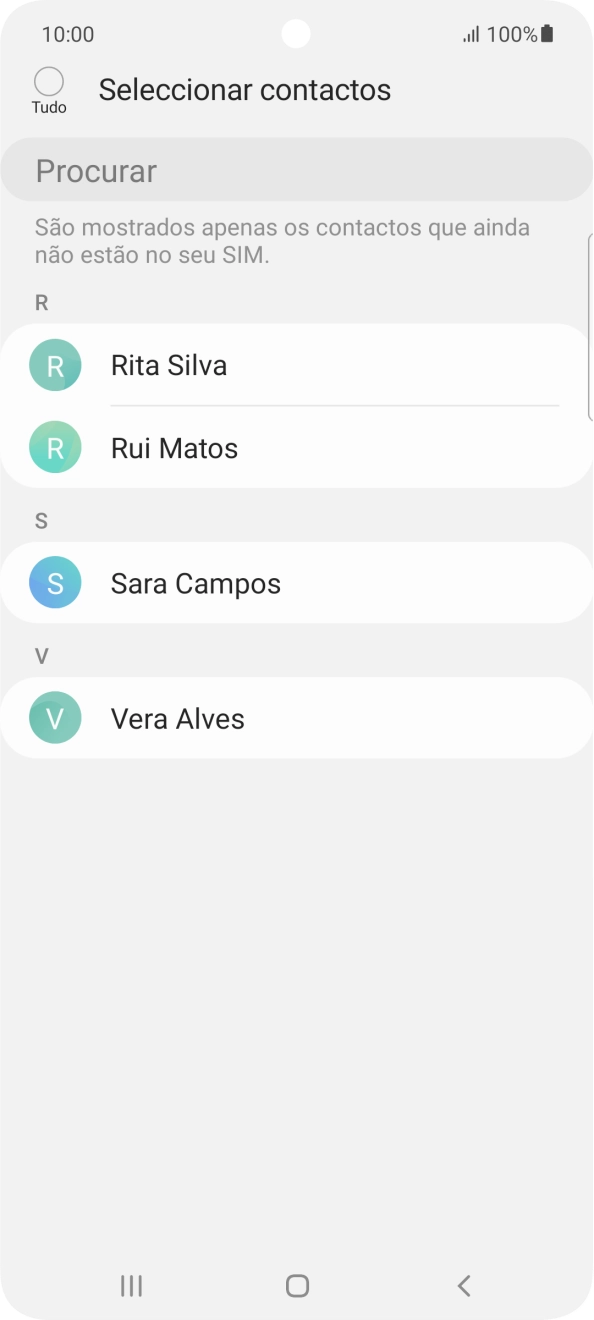Tap Vera Alves's avatar icon
Image resolution: width=594 pixels, height=1320 pixels.
[x=55, y=717]
